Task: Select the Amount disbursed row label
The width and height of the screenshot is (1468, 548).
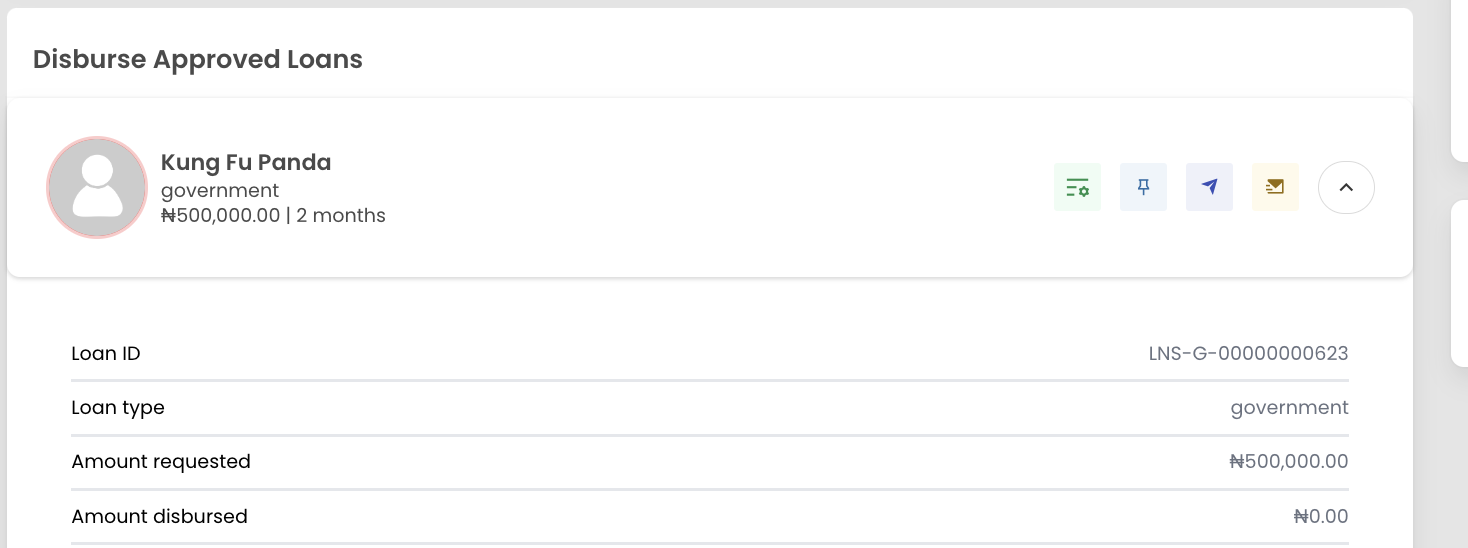Action: point(159,516)
